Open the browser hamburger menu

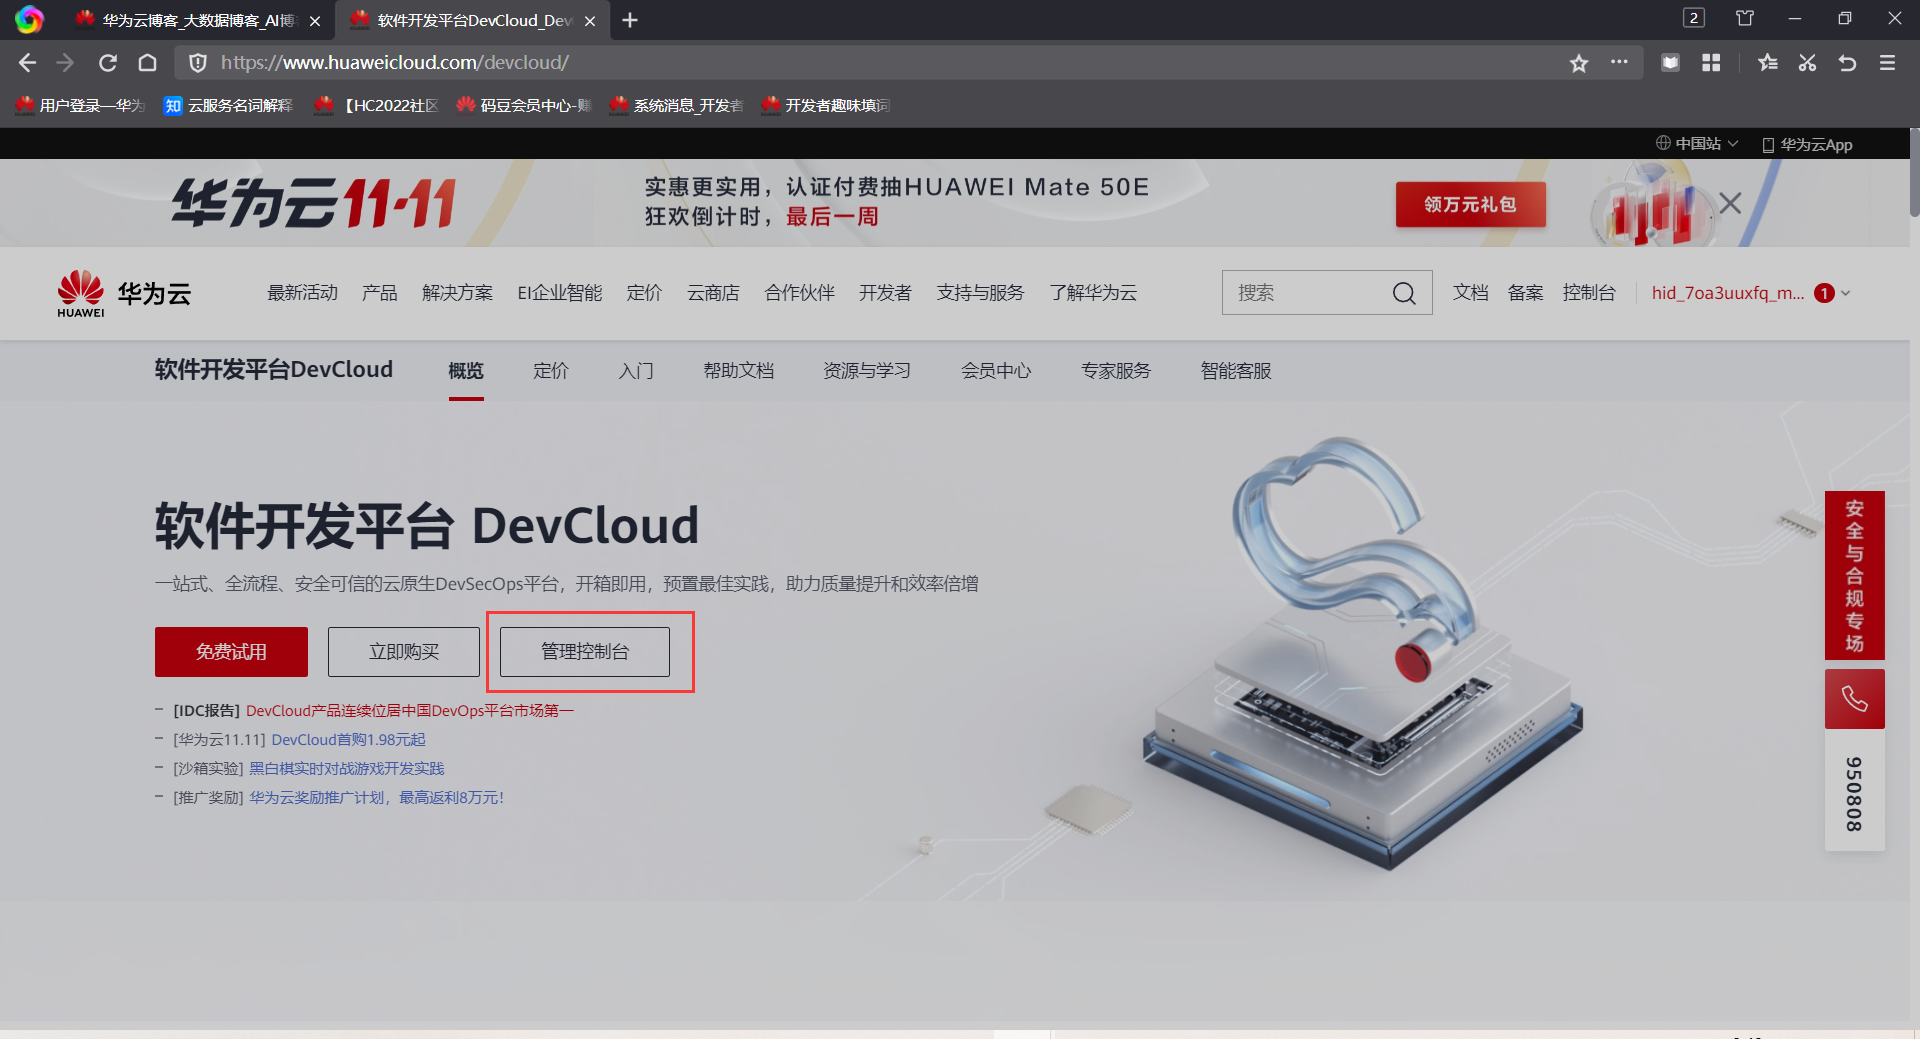coord(1888,63)
